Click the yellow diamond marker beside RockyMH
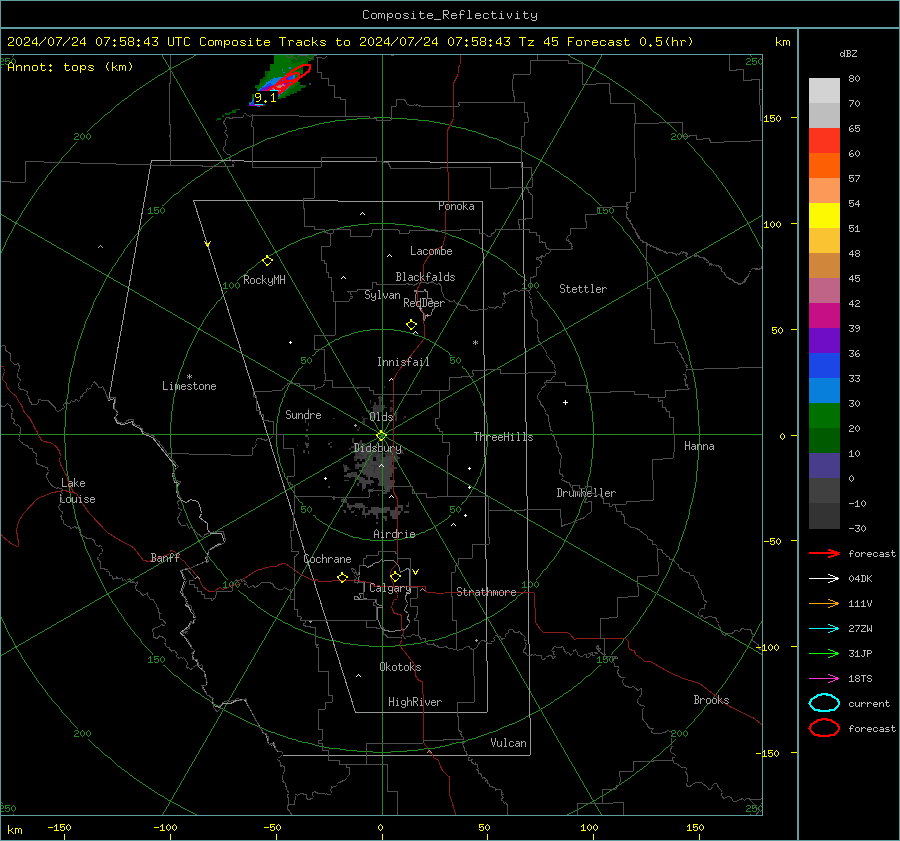900x841 pixels. pos(267,261)
